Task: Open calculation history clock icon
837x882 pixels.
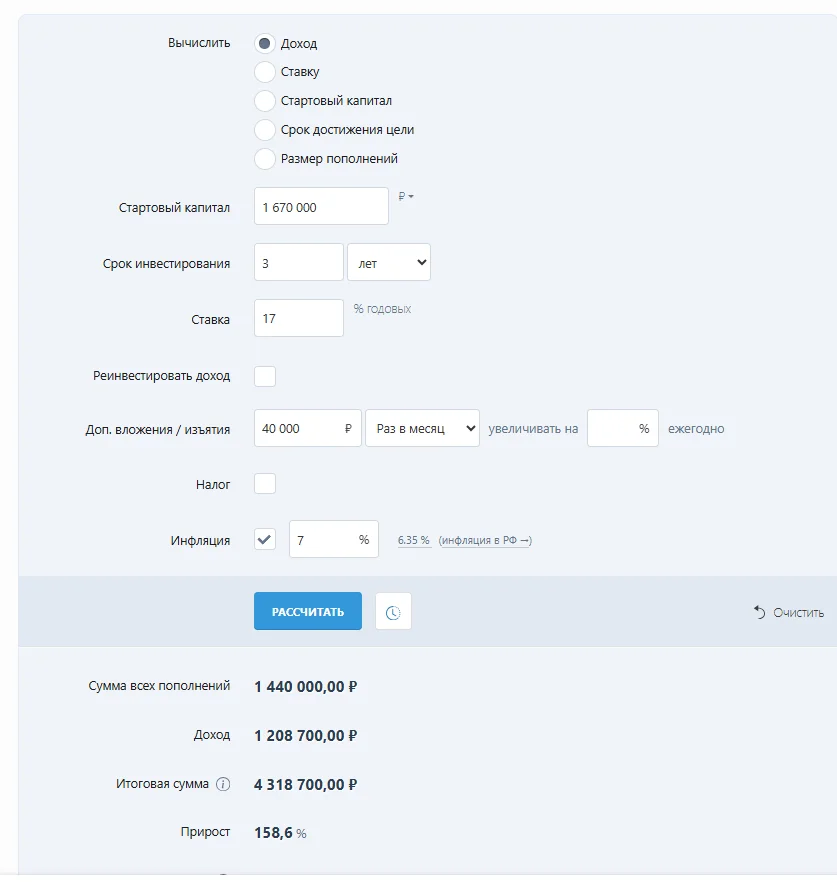Action: [393, 611]
